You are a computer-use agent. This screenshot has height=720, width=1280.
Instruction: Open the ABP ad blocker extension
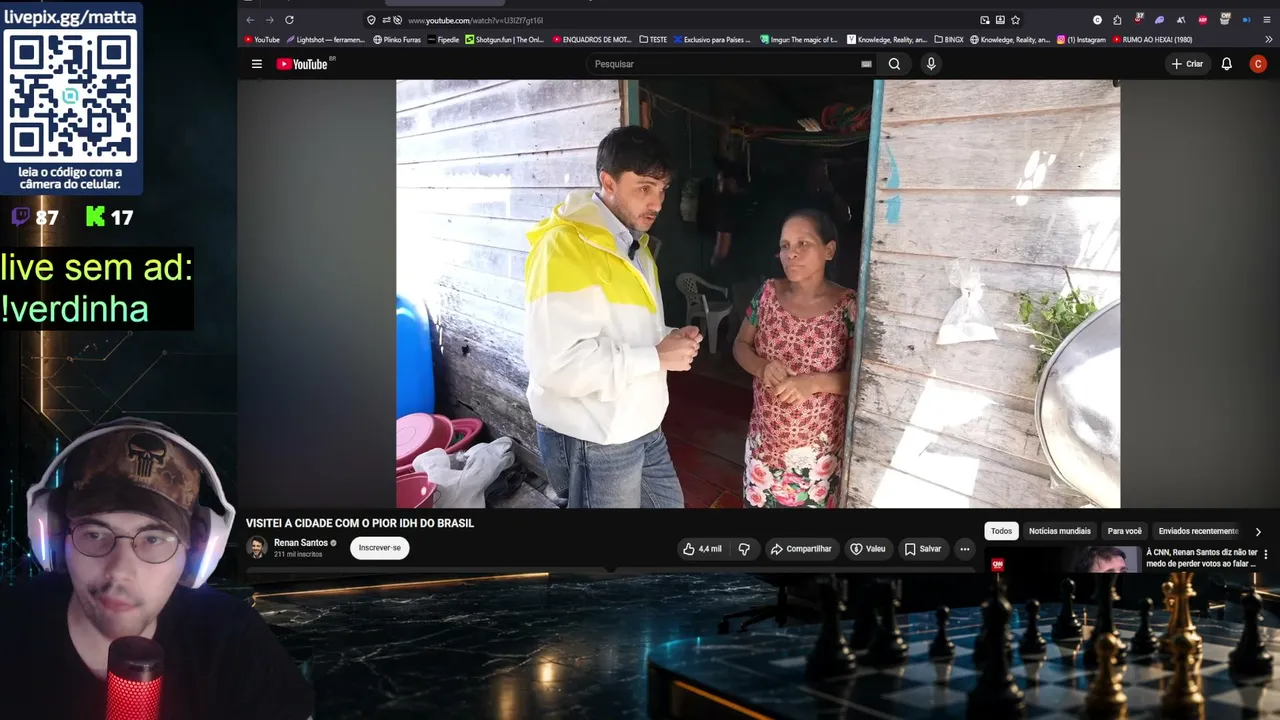pyautogui.click(x=1203, y=20)
